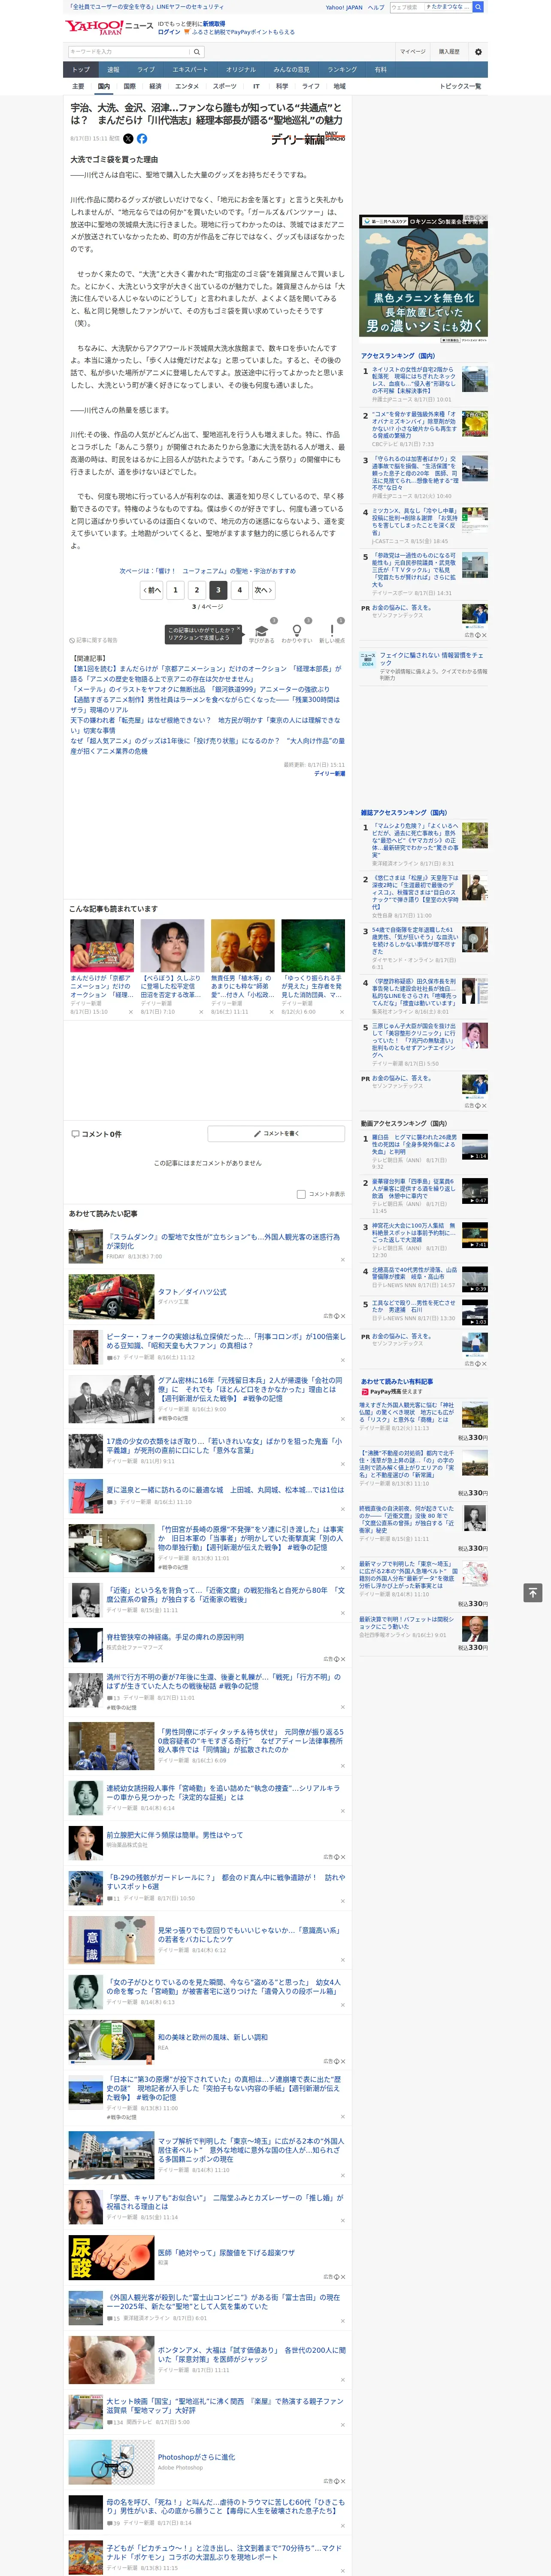The image size is (551, 2576).
Task: Click the Yahoo! JAPAN news logo
Action: click(x=109, y=27)
